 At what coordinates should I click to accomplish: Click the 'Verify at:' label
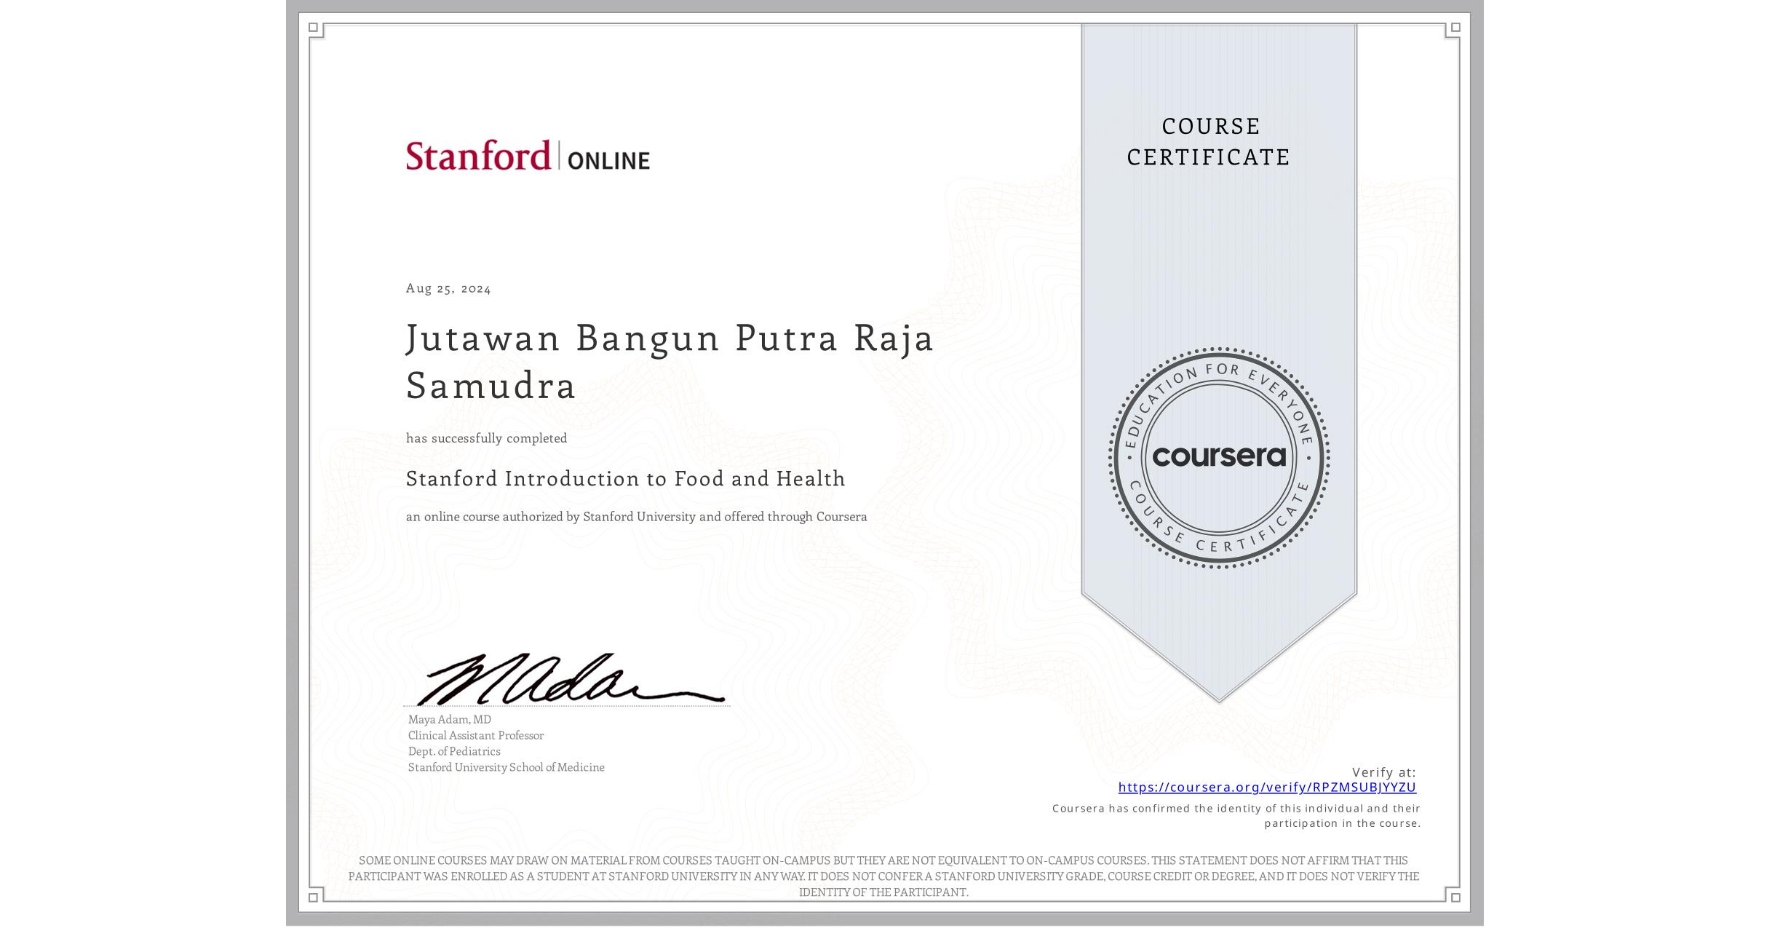1384,772
